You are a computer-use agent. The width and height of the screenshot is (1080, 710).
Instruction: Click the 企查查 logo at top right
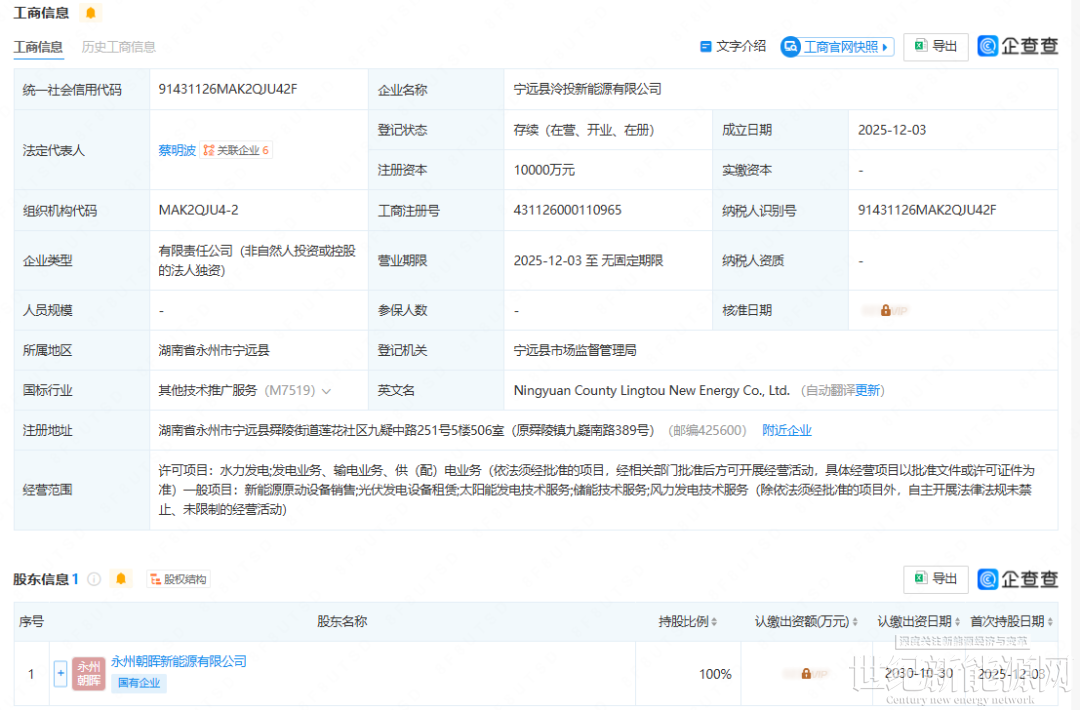coord(1017,46)
